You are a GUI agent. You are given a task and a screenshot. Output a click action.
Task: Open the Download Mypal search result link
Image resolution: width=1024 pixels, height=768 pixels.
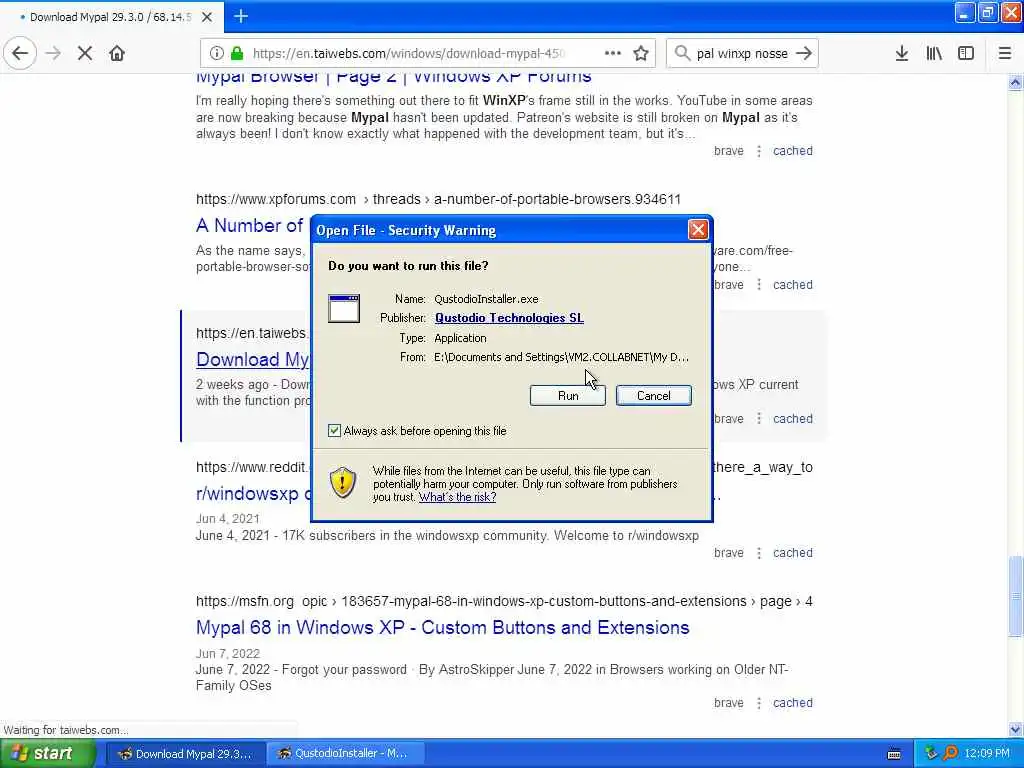click(253, 360)
